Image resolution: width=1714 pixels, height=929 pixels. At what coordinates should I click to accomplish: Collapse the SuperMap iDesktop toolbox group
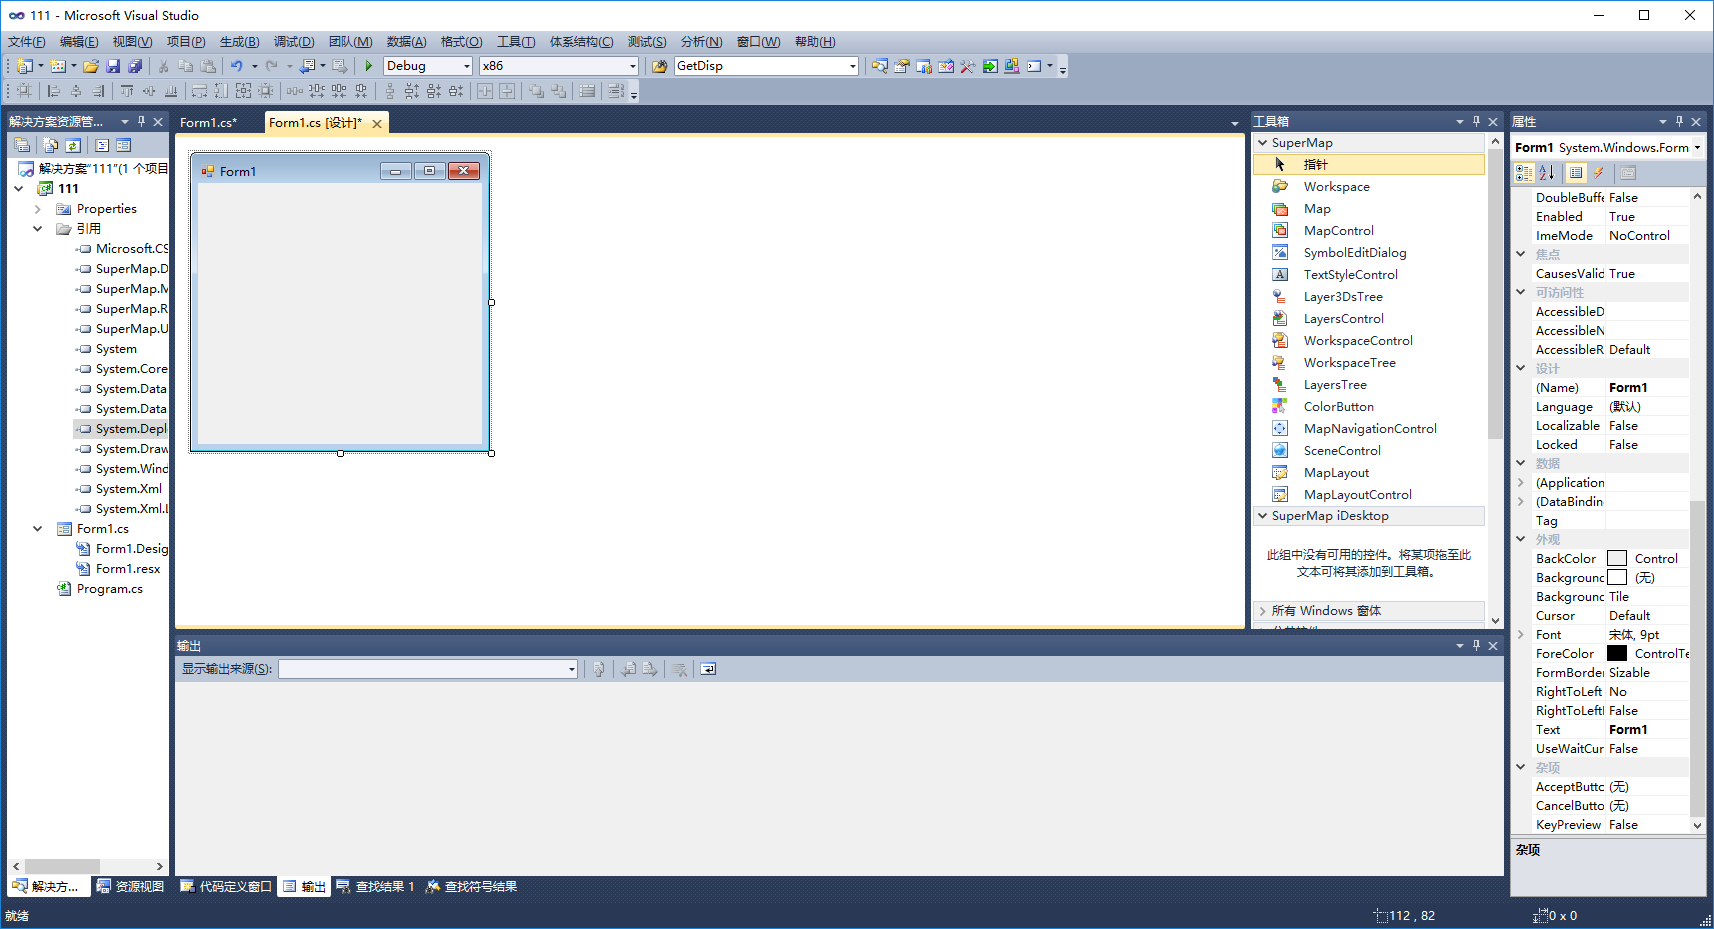pos(1262,516)
